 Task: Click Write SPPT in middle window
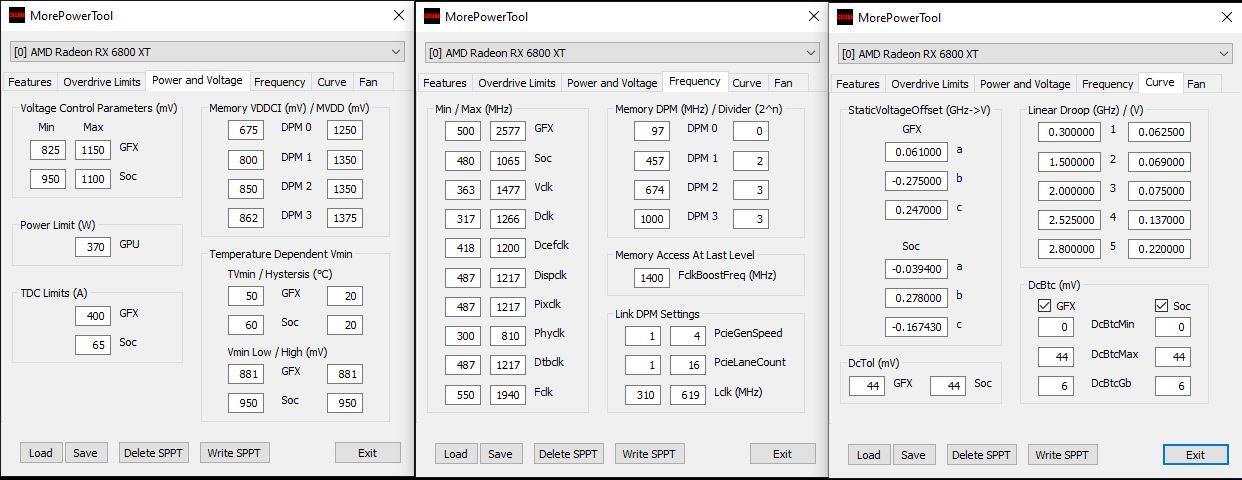649,454
